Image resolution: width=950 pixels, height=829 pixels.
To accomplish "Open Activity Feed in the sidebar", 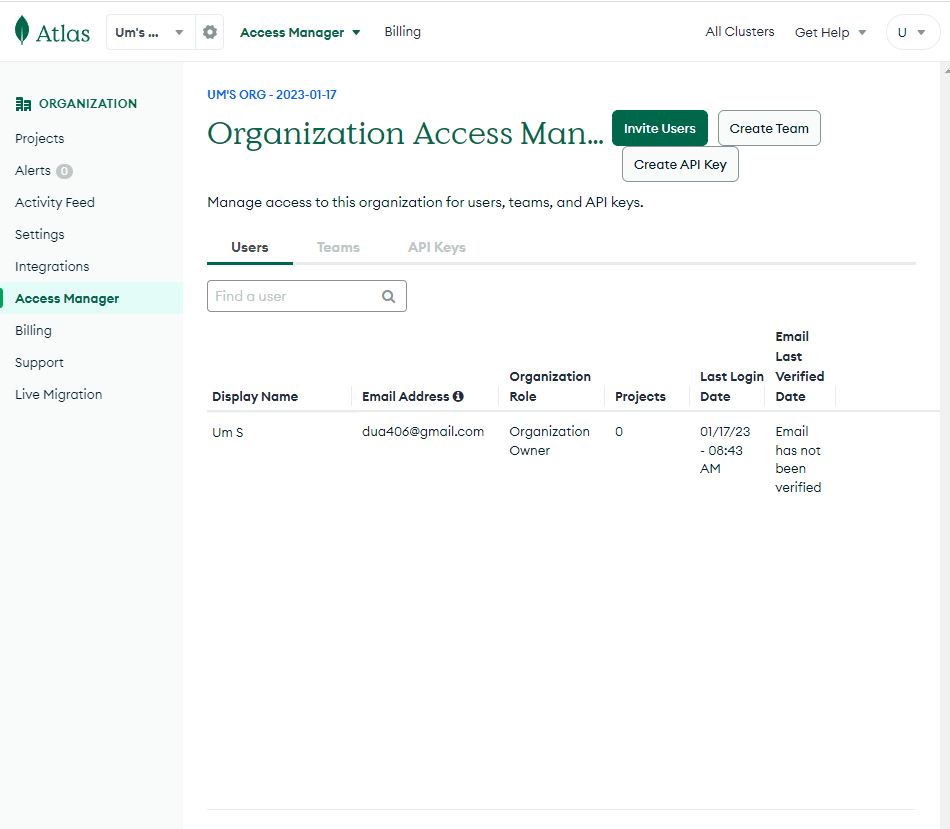I will [x=55, y=202].
